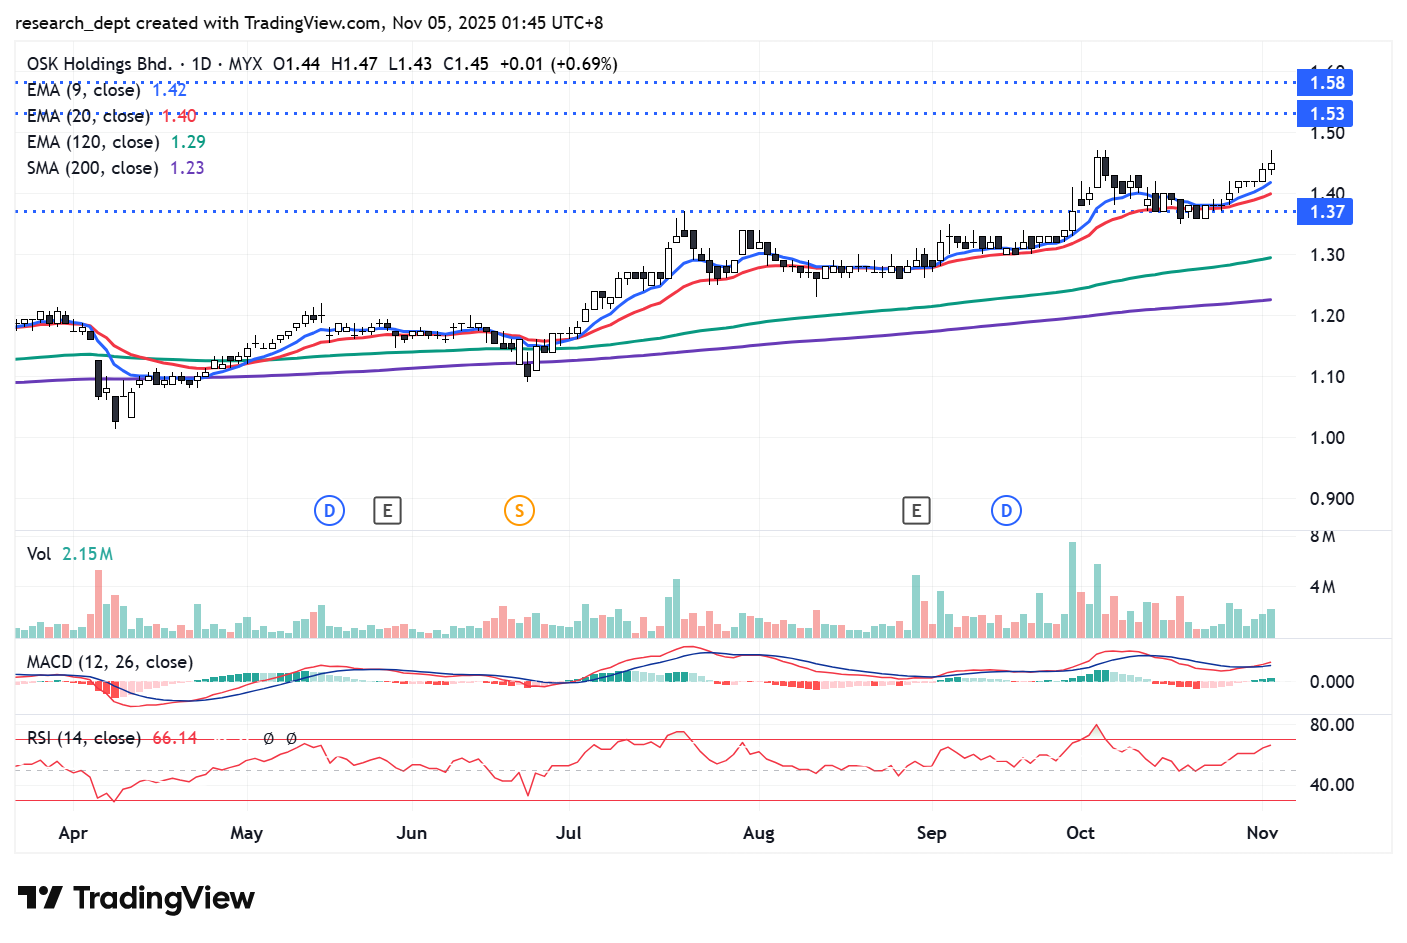Select the SMA (200, close) indicator legend

coord(92,168)
